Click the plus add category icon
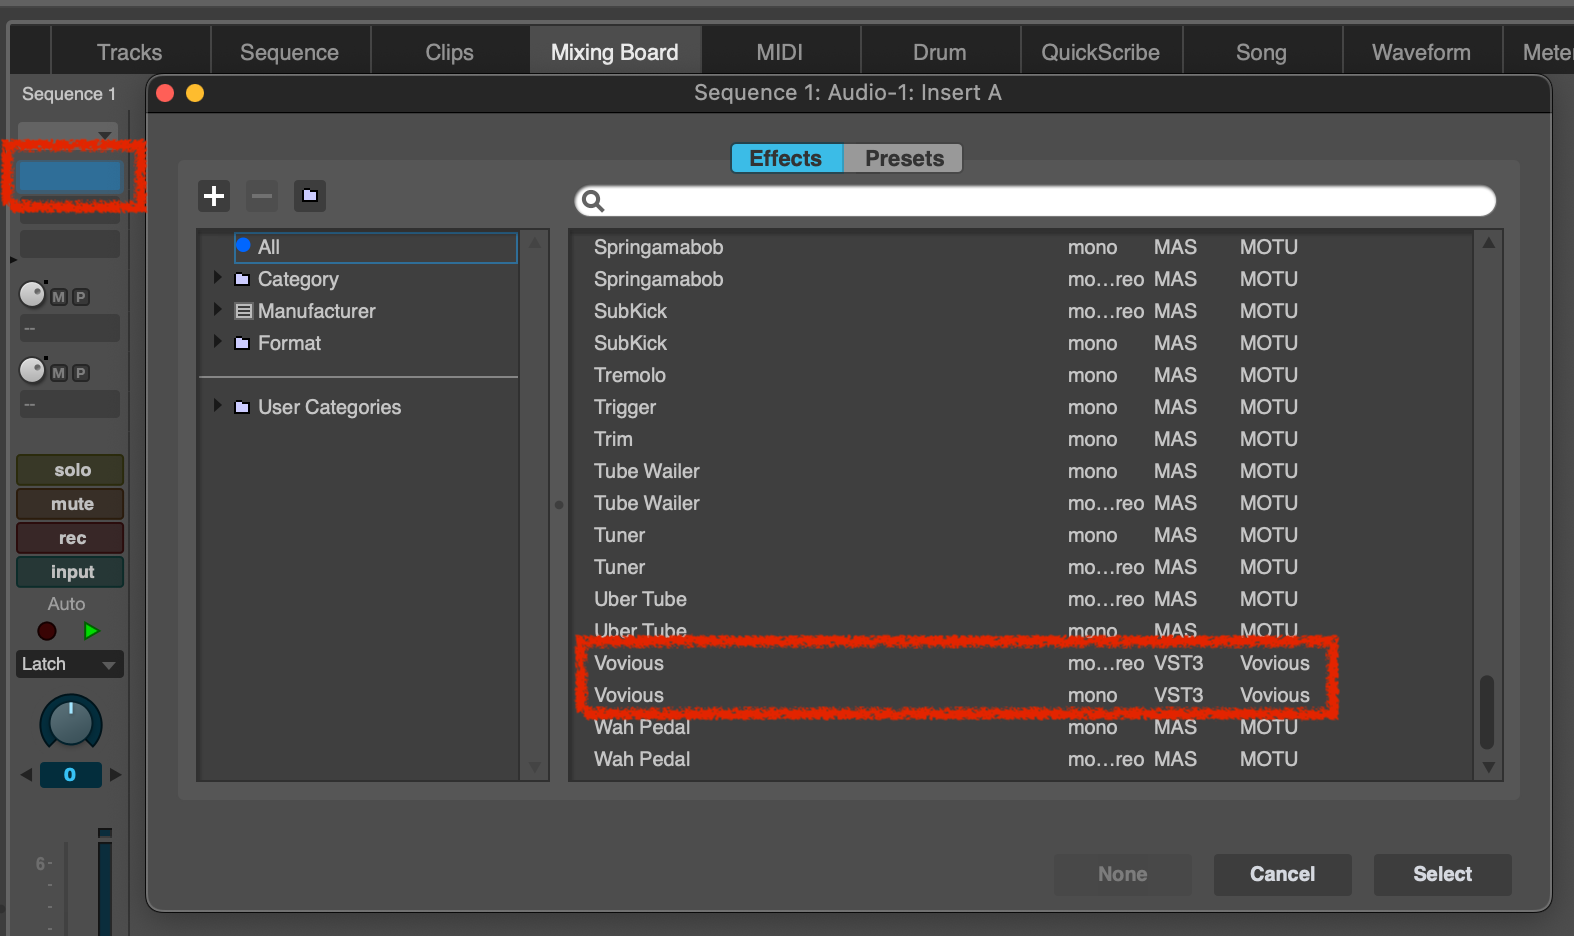This screenshot has height=936, width=1574. tap(214, 196)
